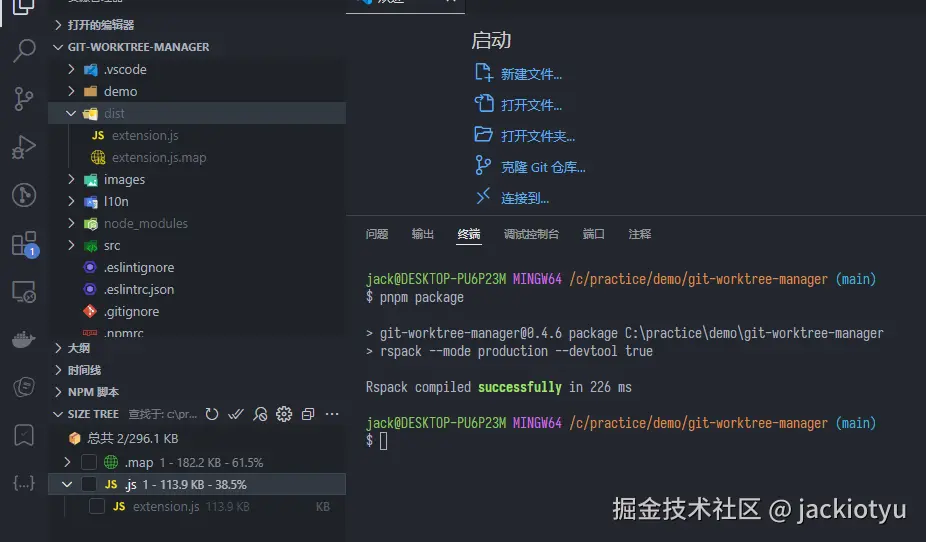Open the Extensions view with badge
The height and width of the screenshot is (542, 926).
(x=25, y=244)
